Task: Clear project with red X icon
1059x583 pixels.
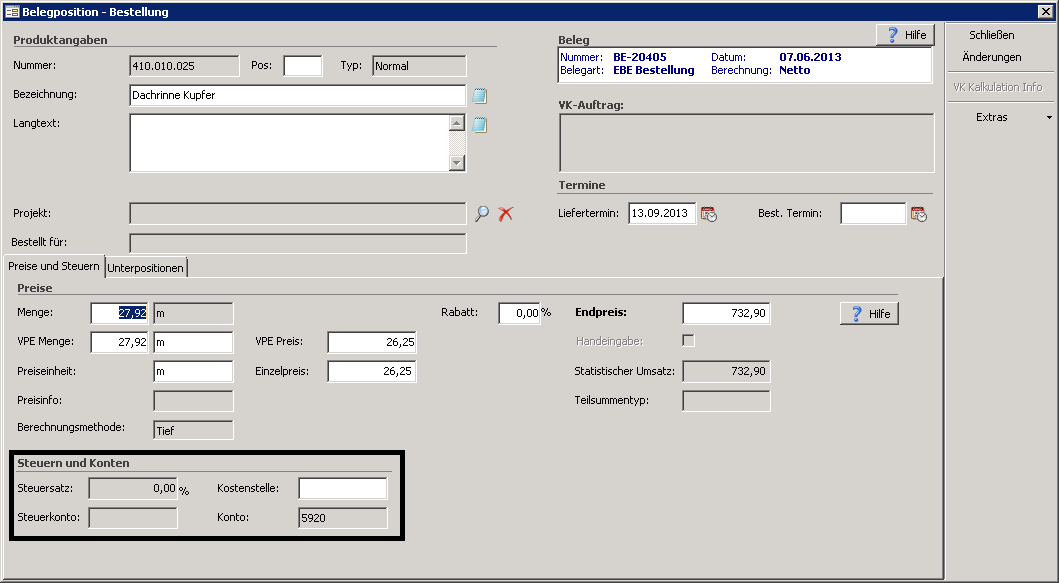Action: pyautogui.click(x=505, y=214)
